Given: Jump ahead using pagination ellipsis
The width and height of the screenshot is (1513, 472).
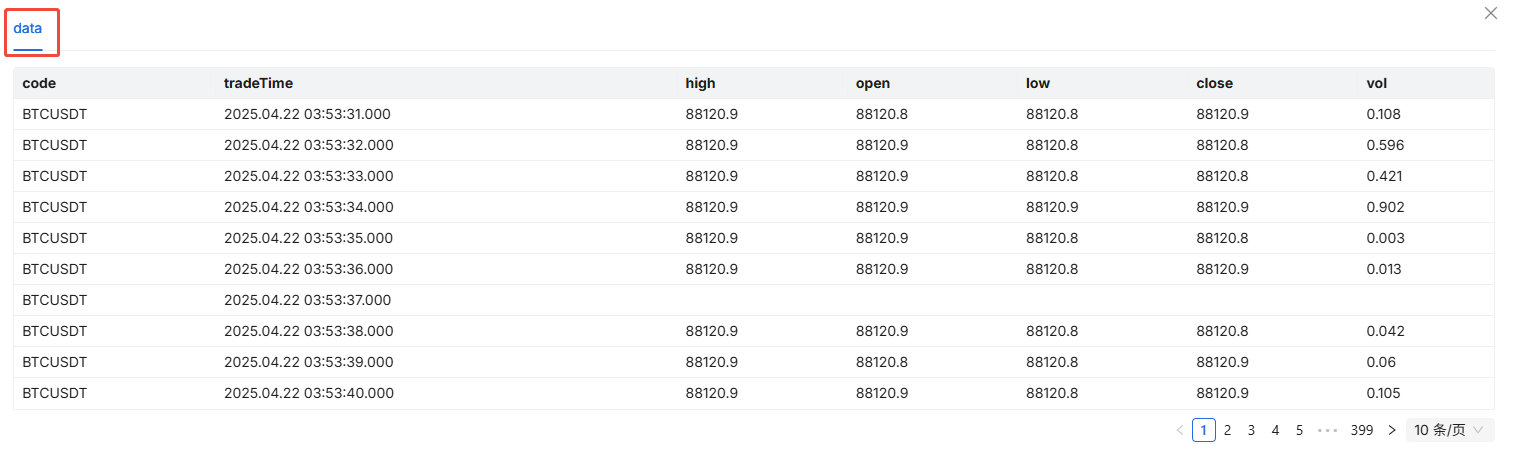Looking at the screenshot, I should [1327, 430].
